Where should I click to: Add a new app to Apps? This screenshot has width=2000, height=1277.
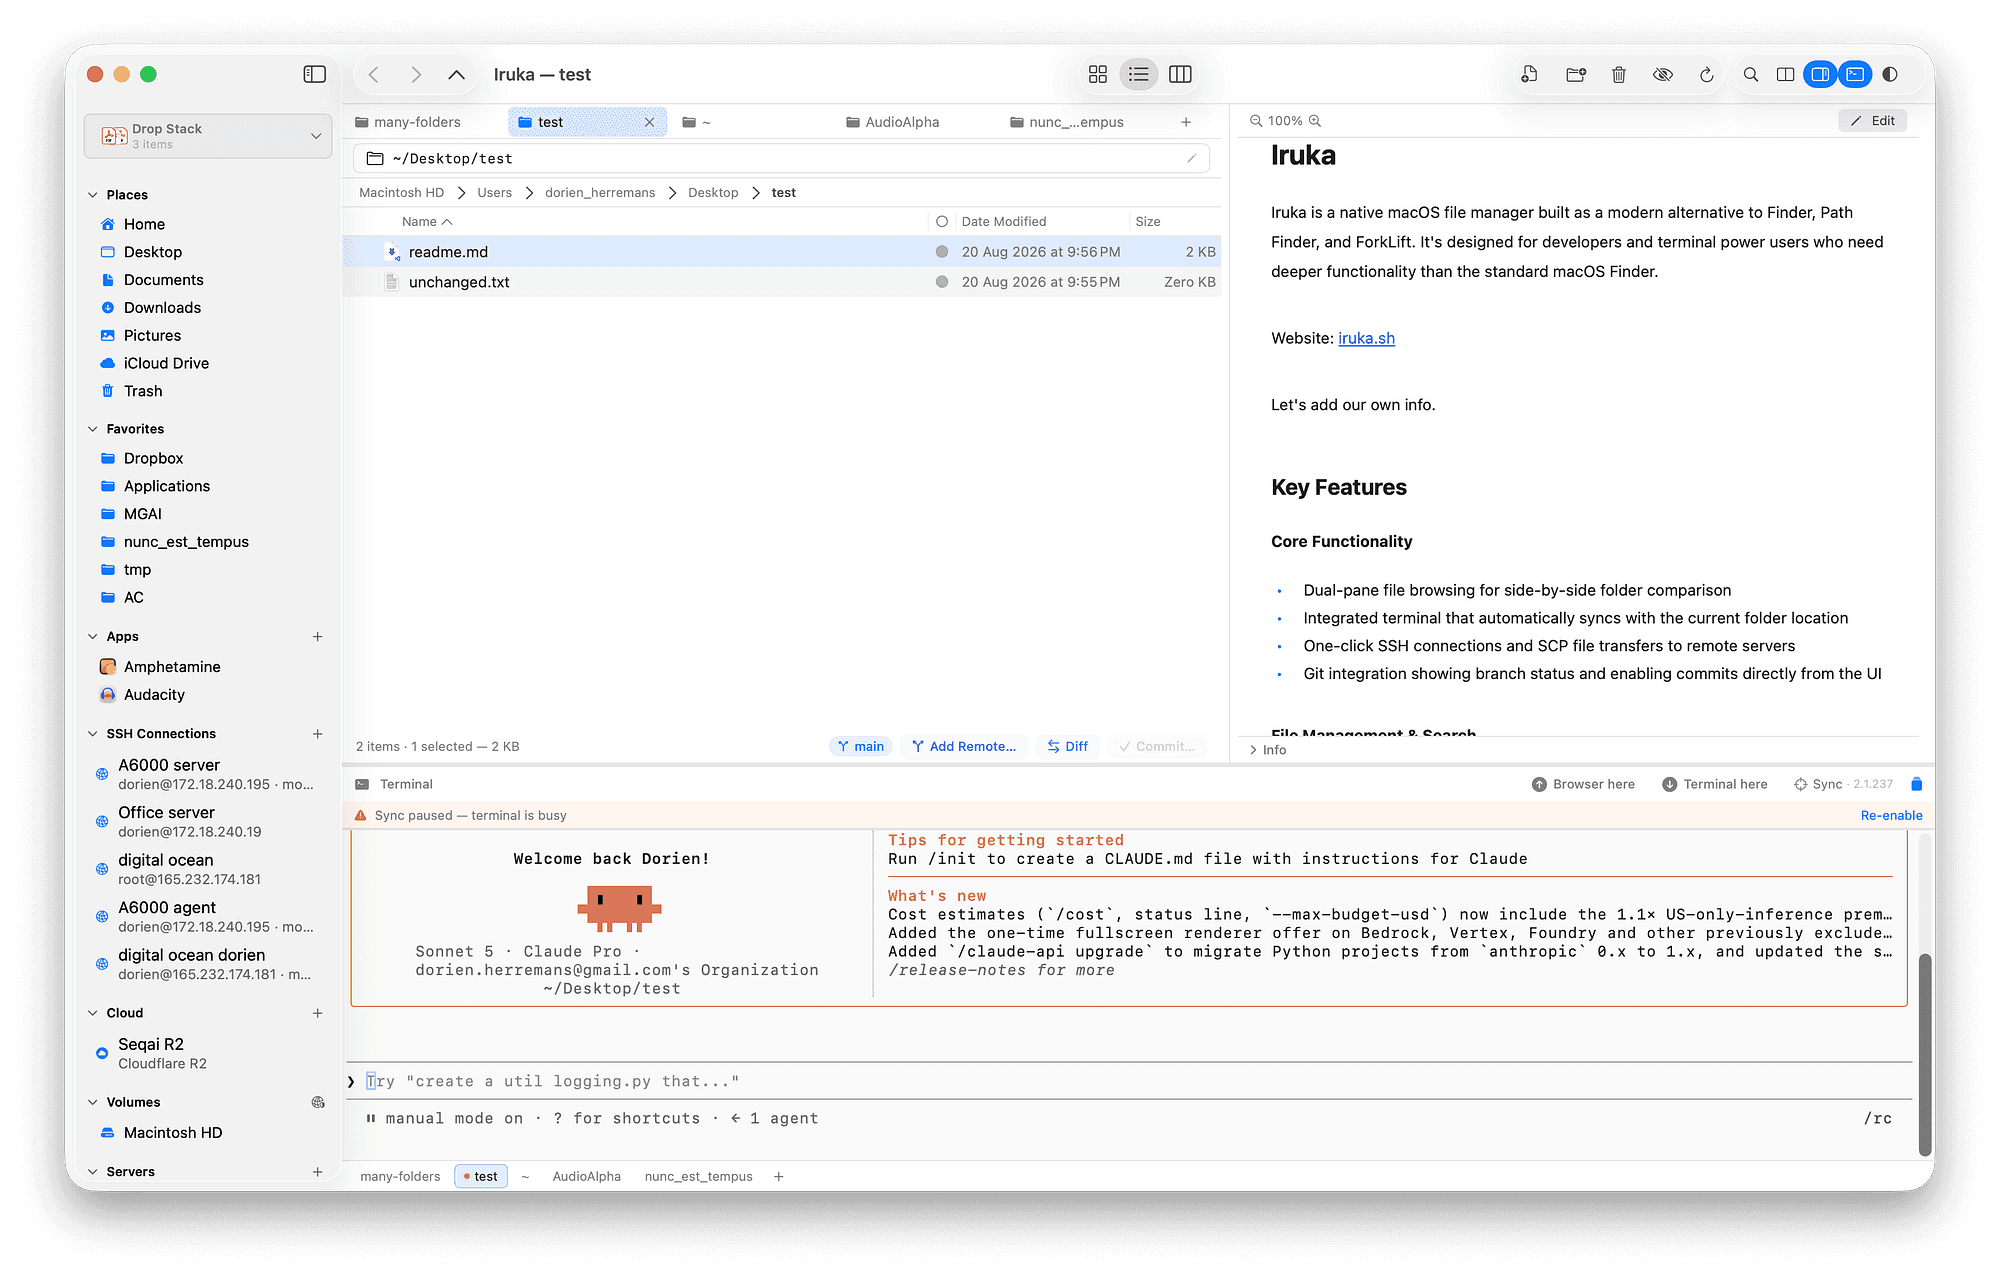coord(318,637)
